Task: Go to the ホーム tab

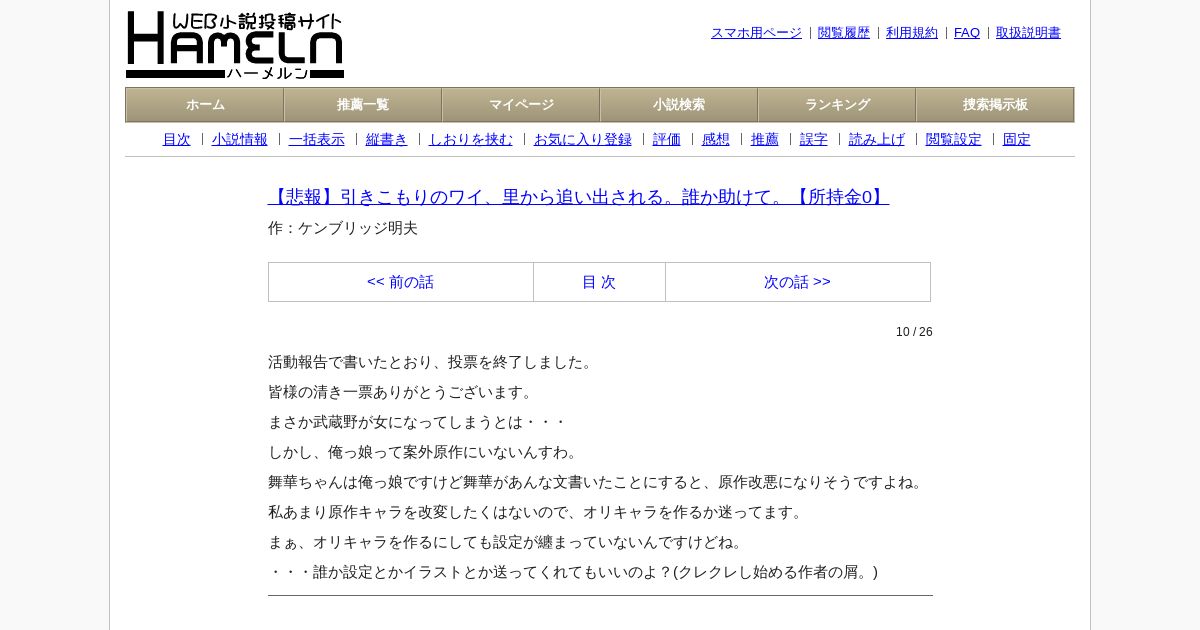Action: (205, 105)
